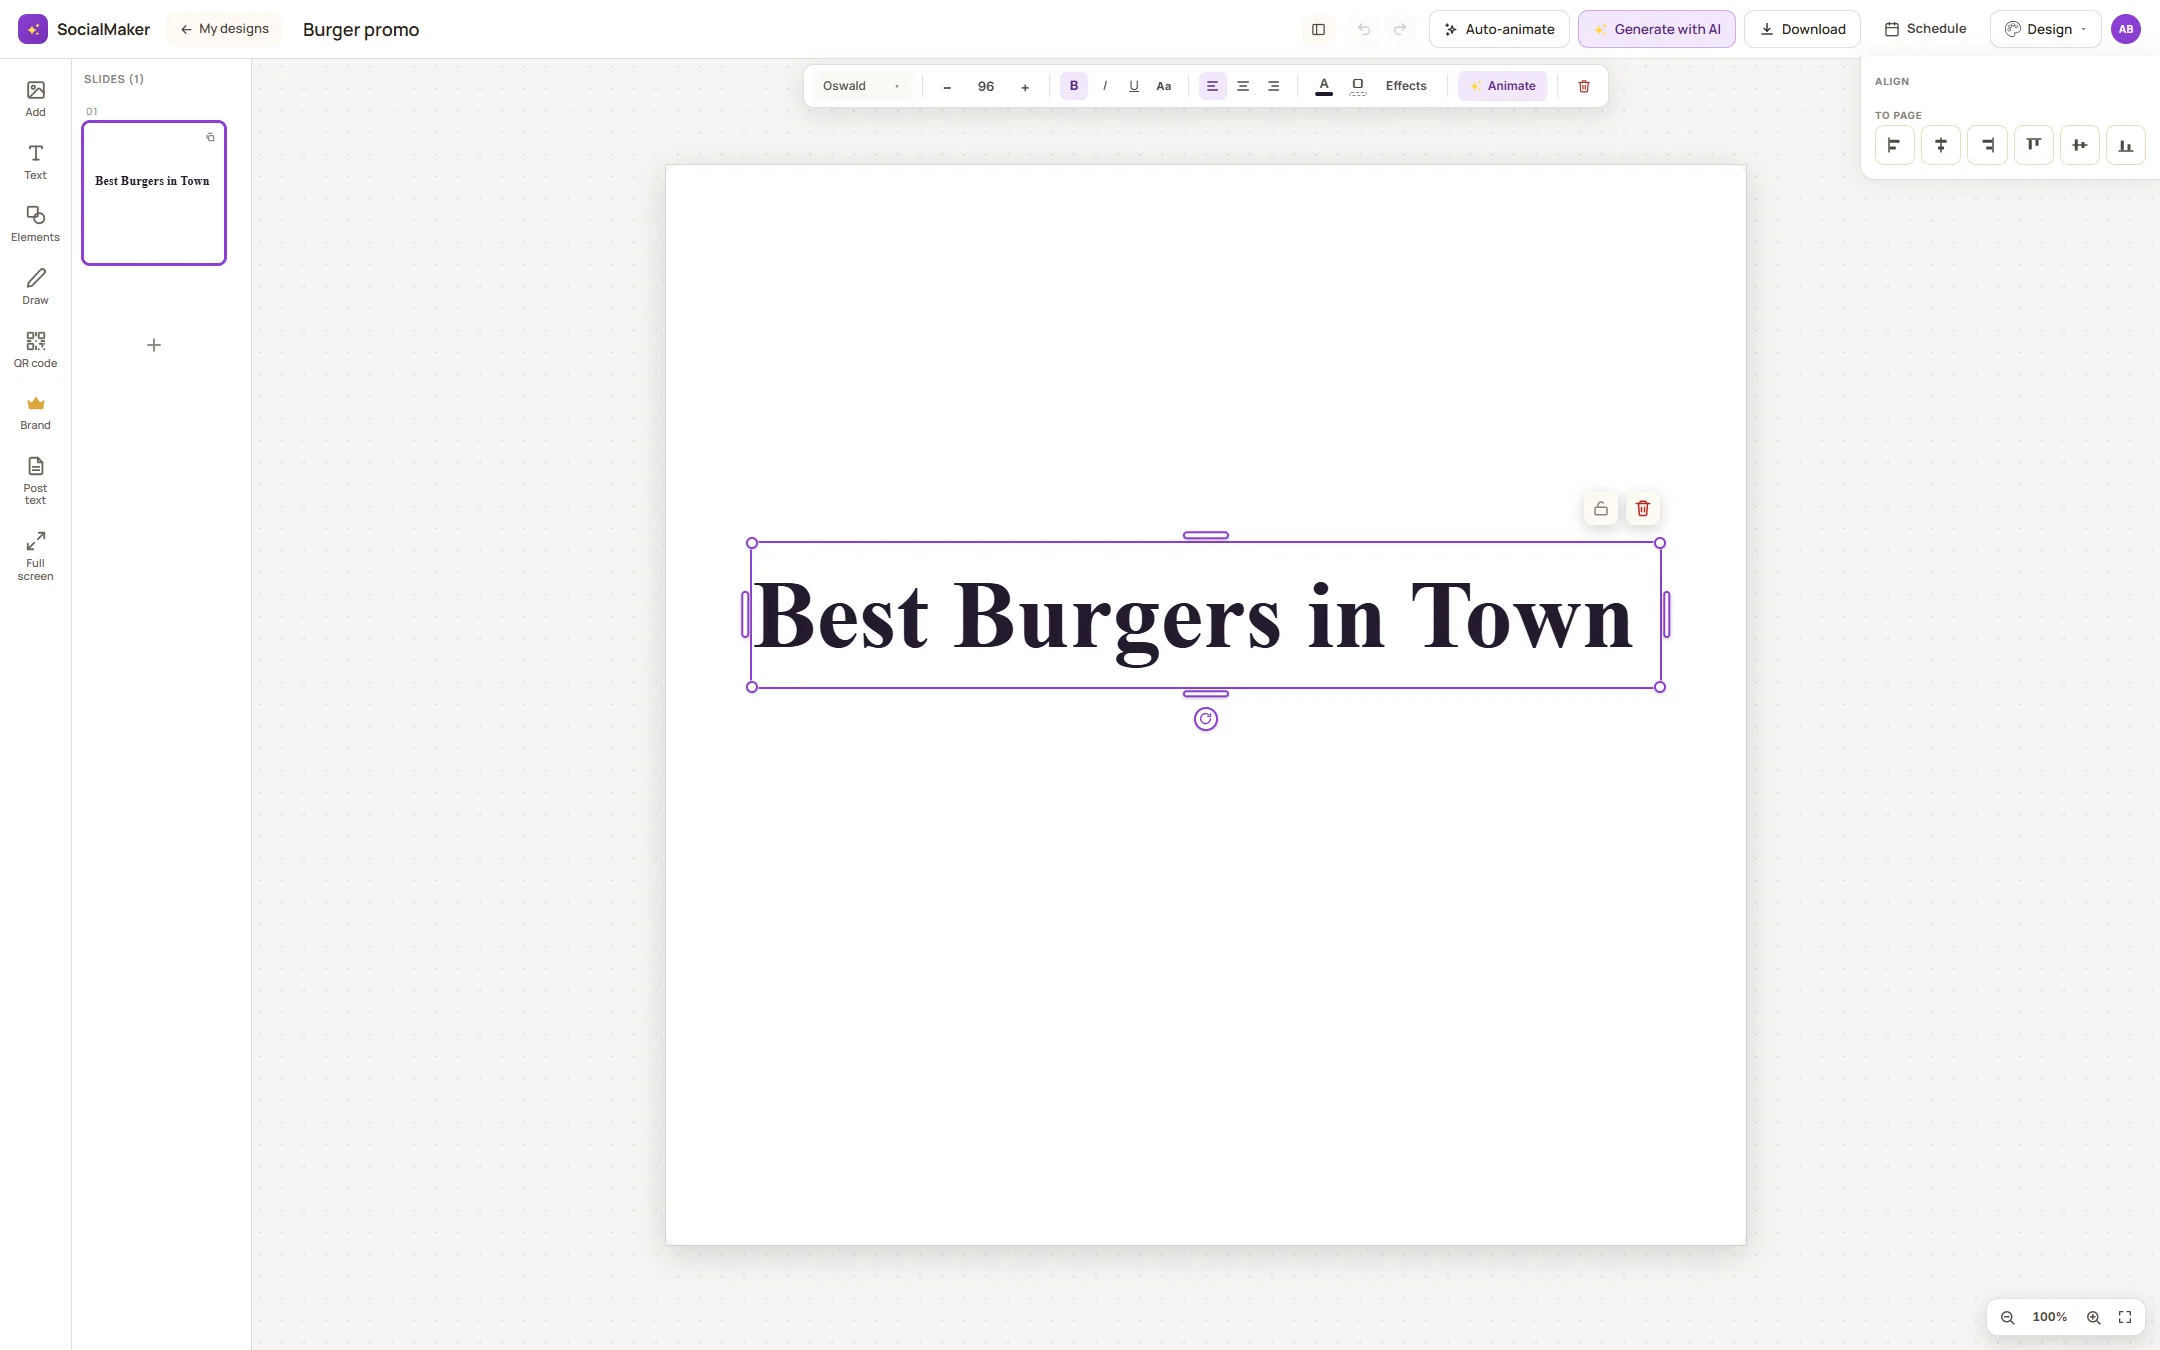Decrease font size with minus

(946, 87)
